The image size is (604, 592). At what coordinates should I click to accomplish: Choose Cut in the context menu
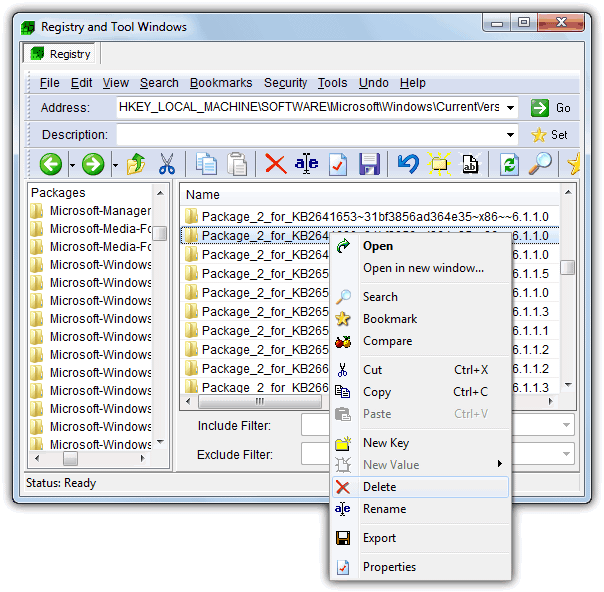tap(420, 370)
